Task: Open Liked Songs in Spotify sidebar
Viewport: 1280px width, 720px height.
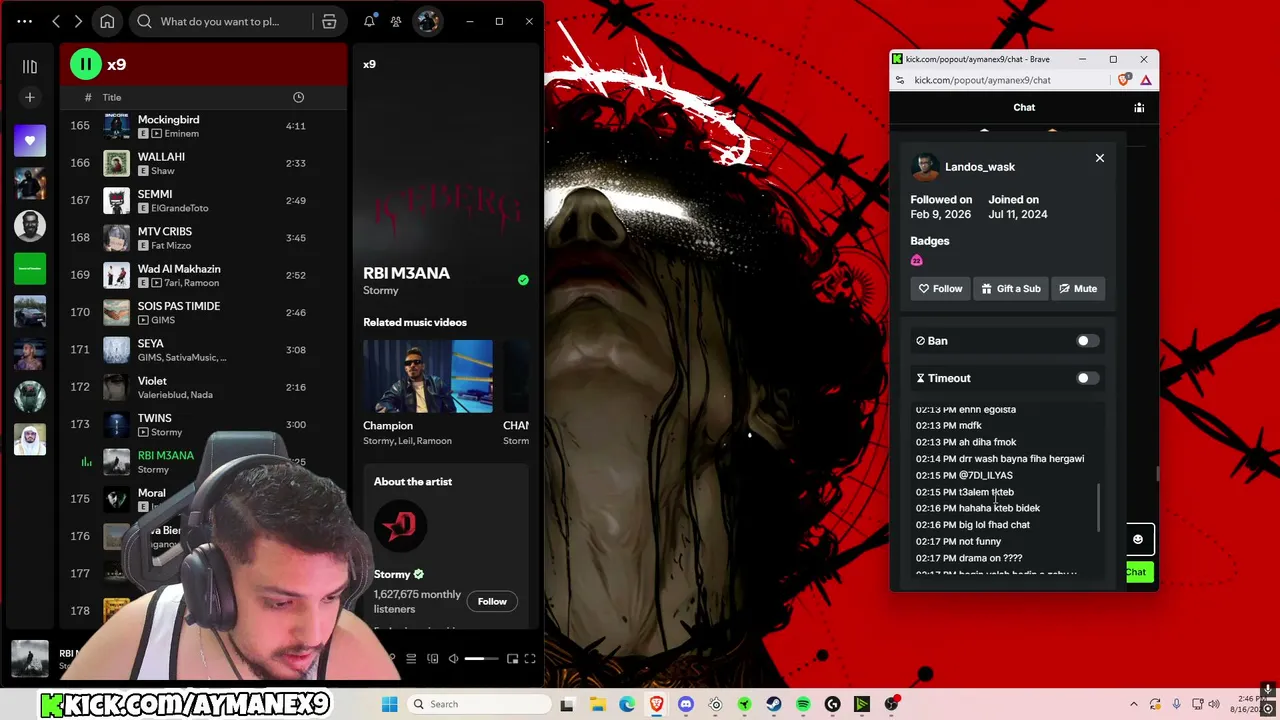Action: point(30,140)
